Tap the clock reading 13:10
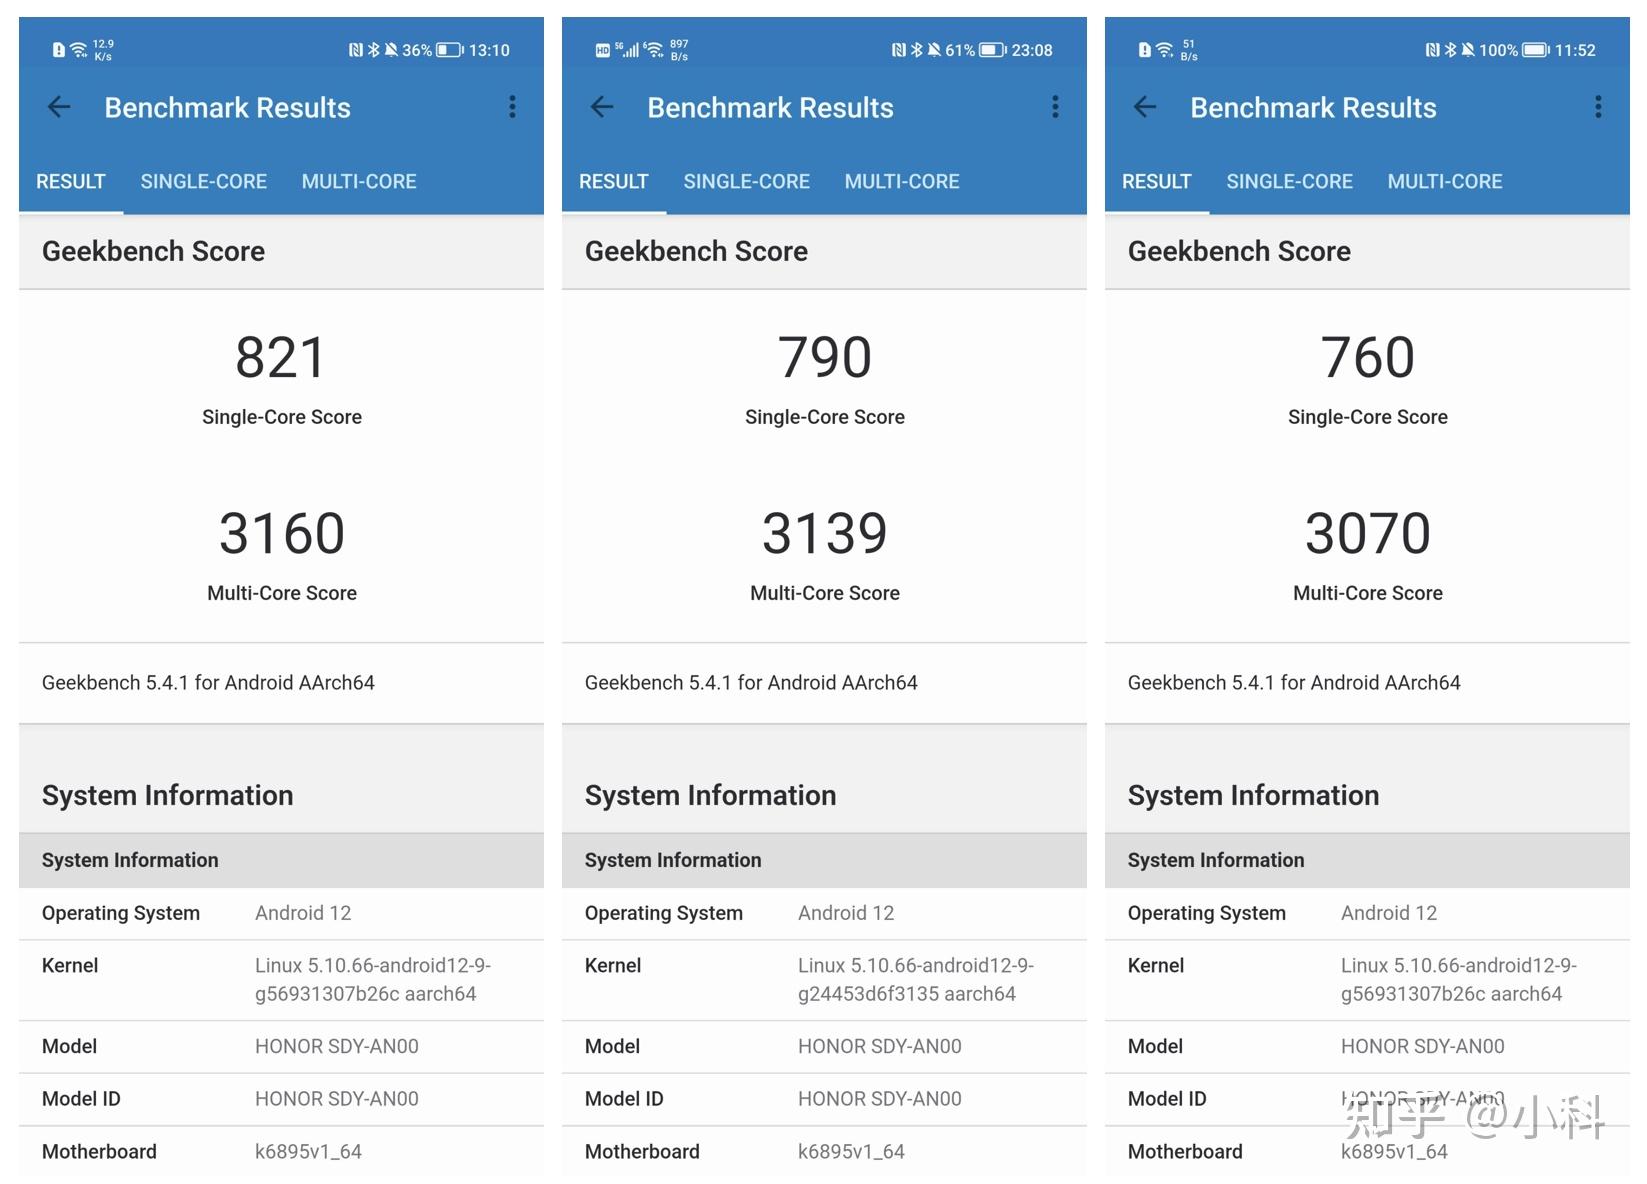 tap(489, 50)
